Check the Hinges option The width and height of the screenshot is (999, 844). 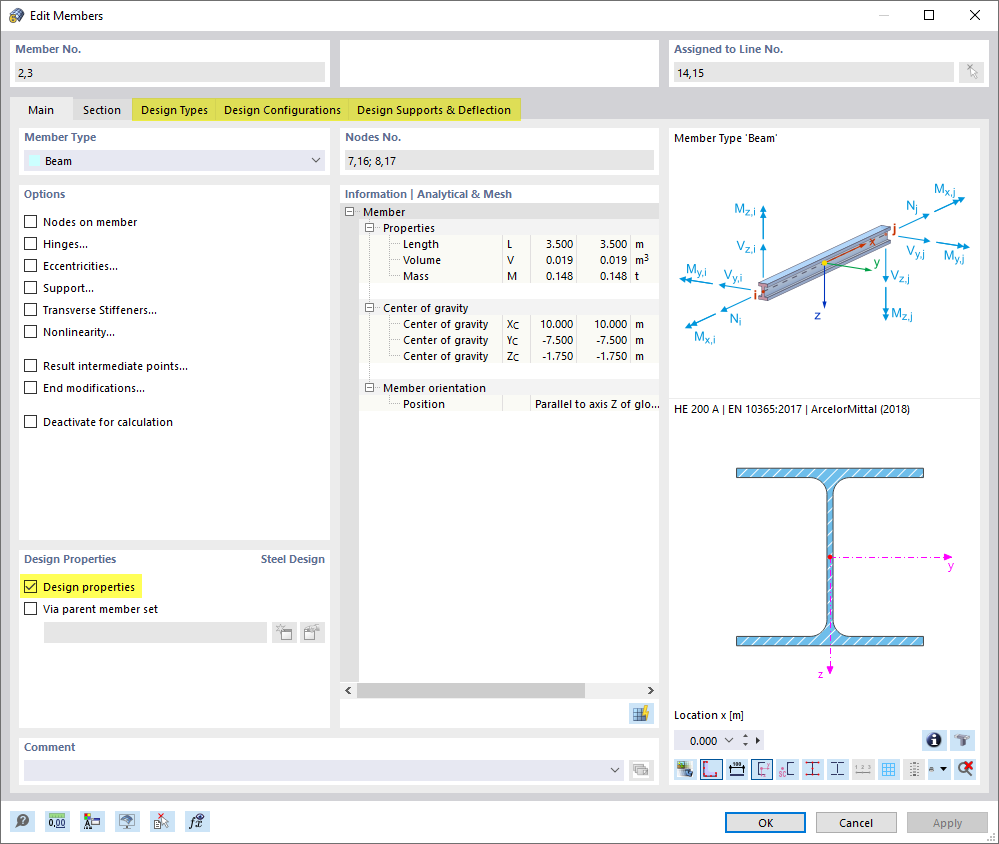pyautogui.click(x=30, y=243)
